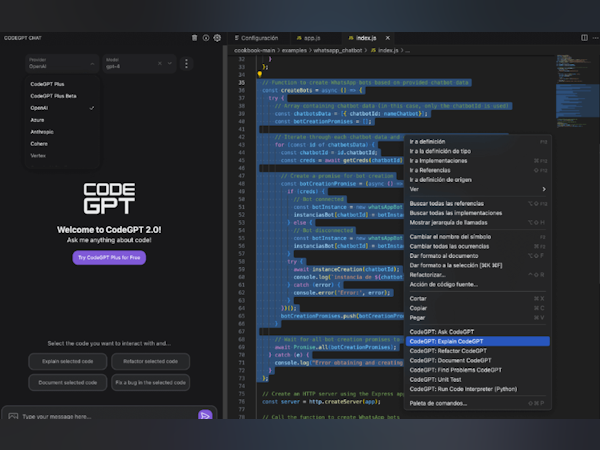
Task: Toggle split editor layout icon
Action: [584, 38]
